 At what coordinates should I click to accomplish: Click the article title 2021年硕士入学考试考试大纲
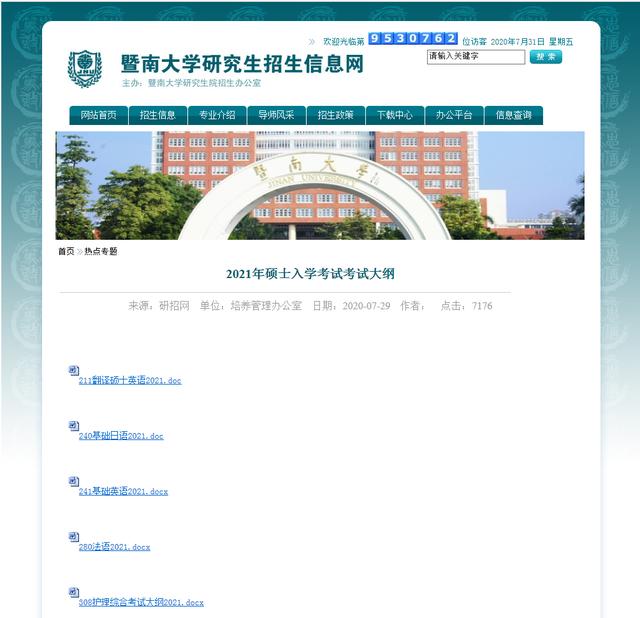(310, 274)
